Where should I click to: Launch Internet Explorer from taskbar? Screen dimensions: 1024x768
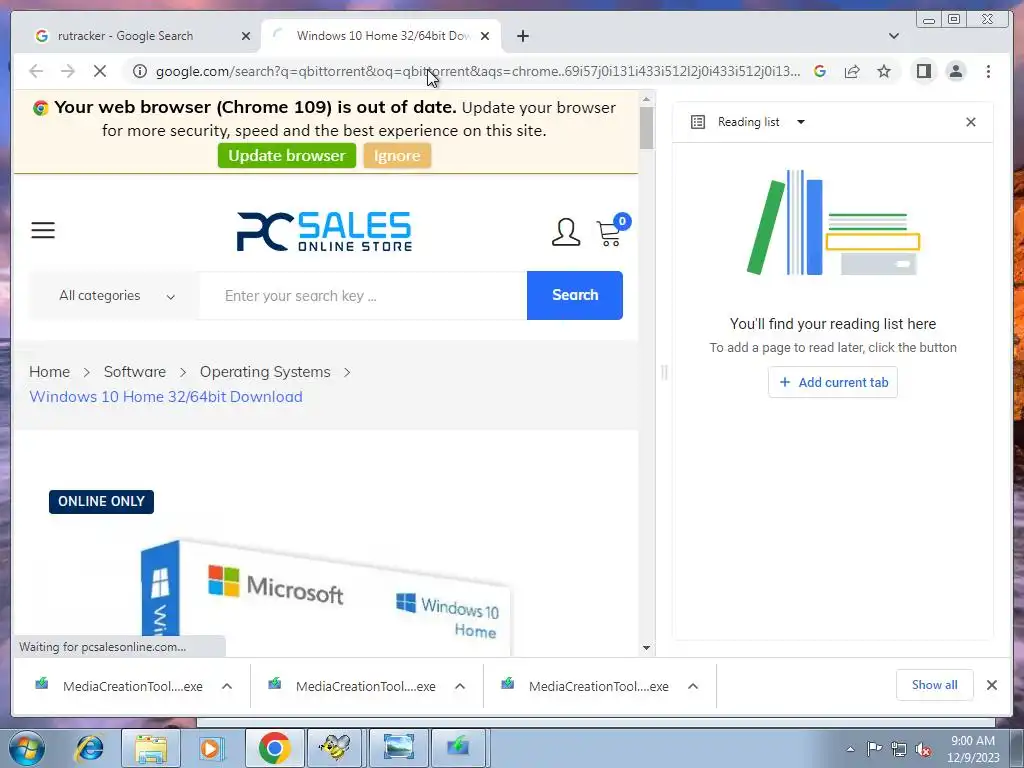coord(89,748)
